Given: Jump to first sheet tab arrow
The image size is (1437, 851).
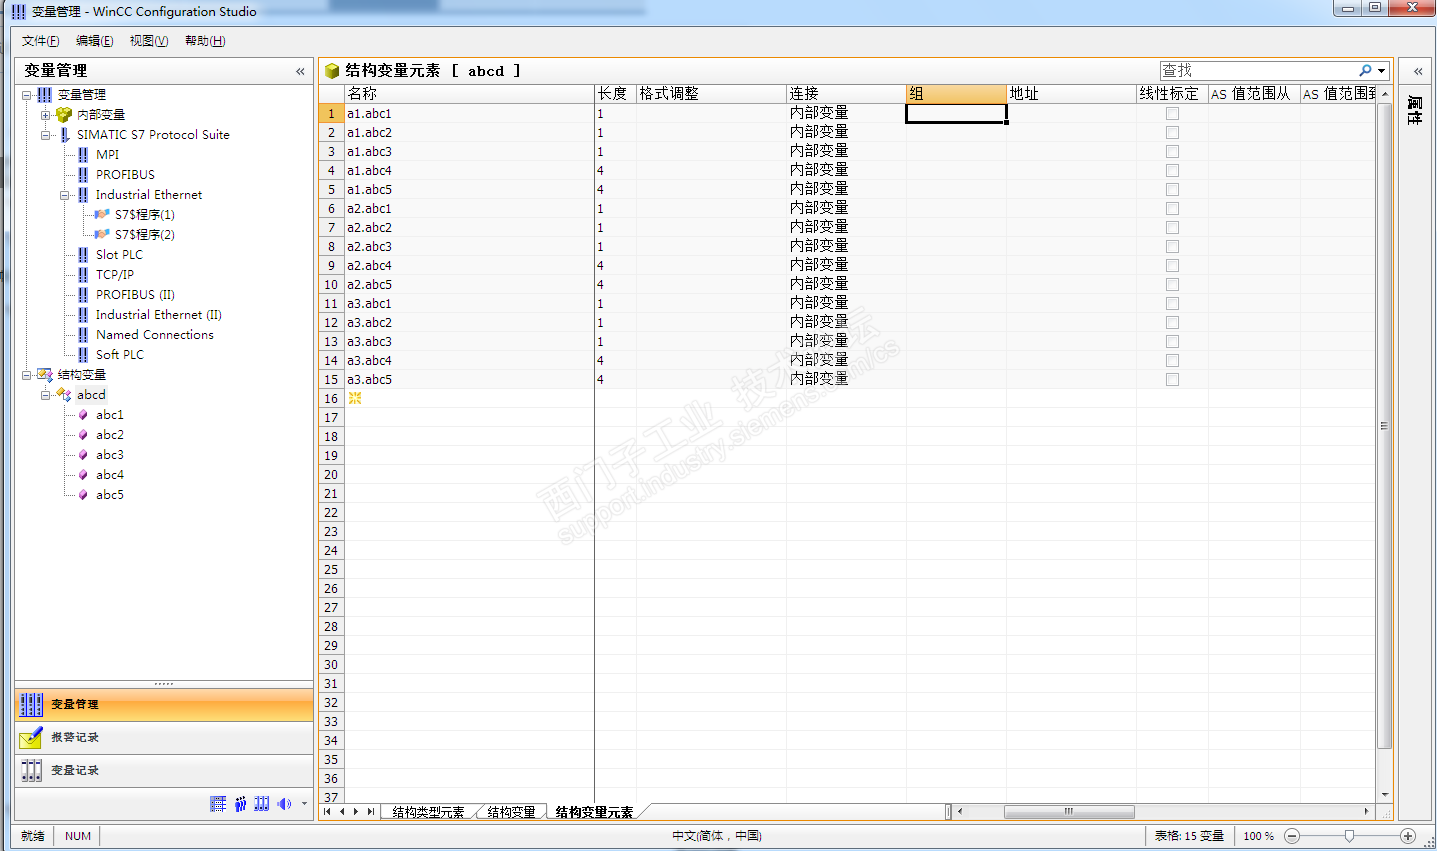Looking at the screenshot, I should (327, 812).
